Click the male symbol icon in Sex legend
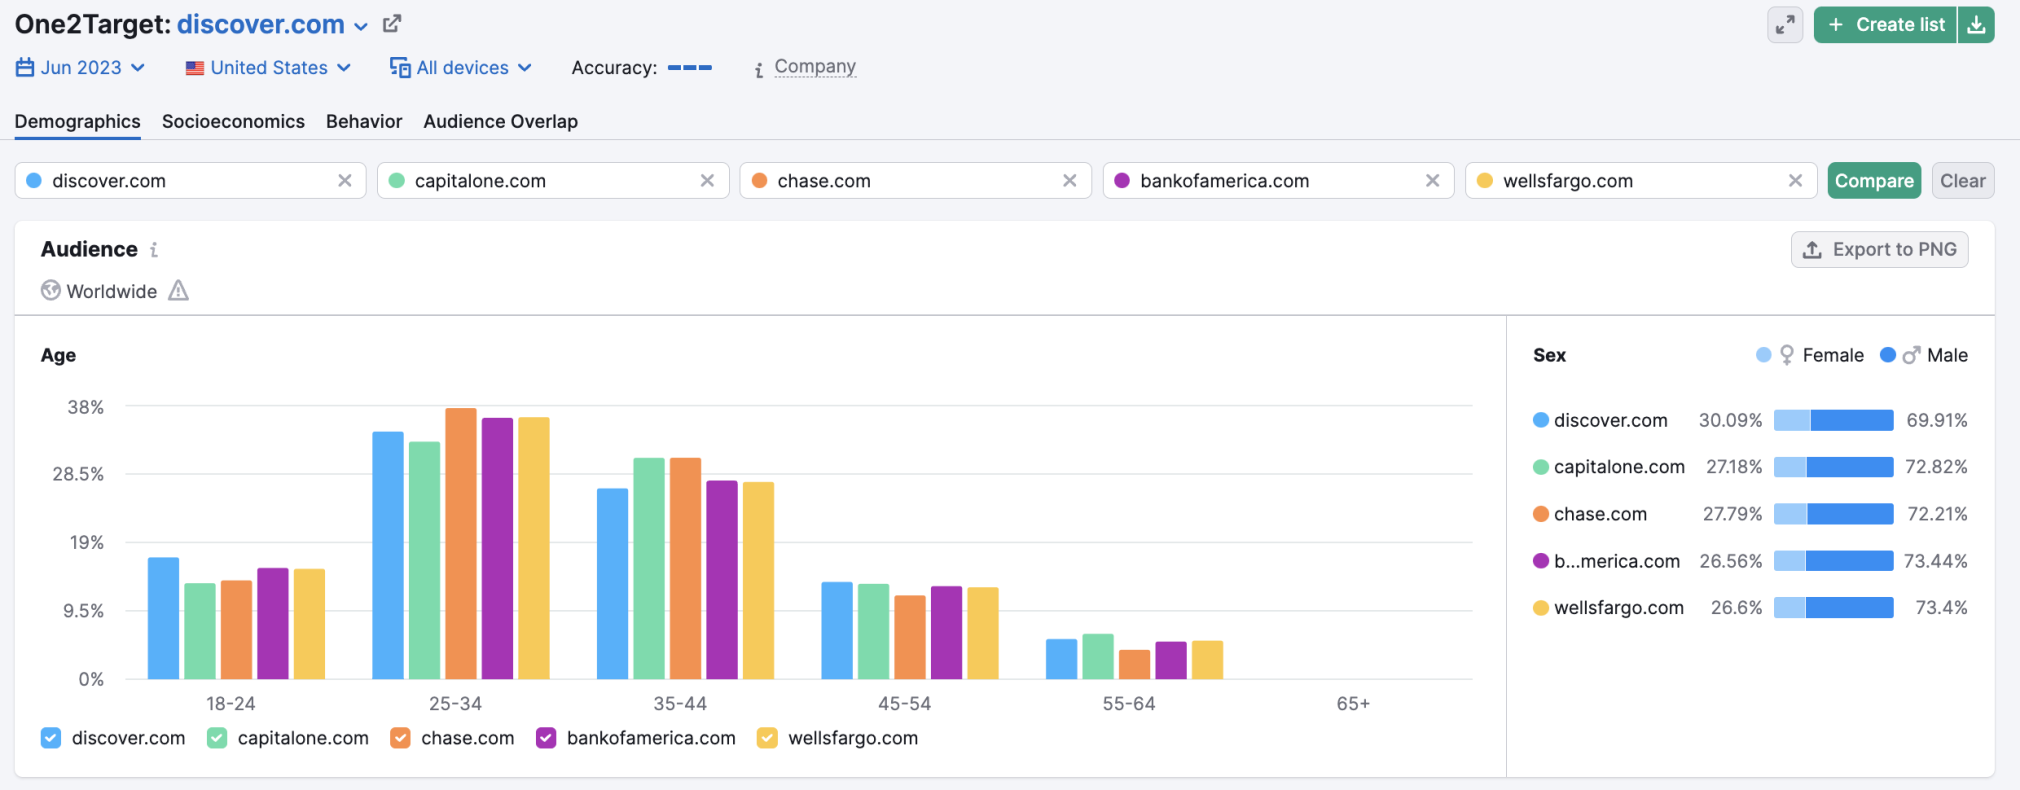This screenshot has height=790, width=2020. pyautogui.click(x=1911, y=355)
